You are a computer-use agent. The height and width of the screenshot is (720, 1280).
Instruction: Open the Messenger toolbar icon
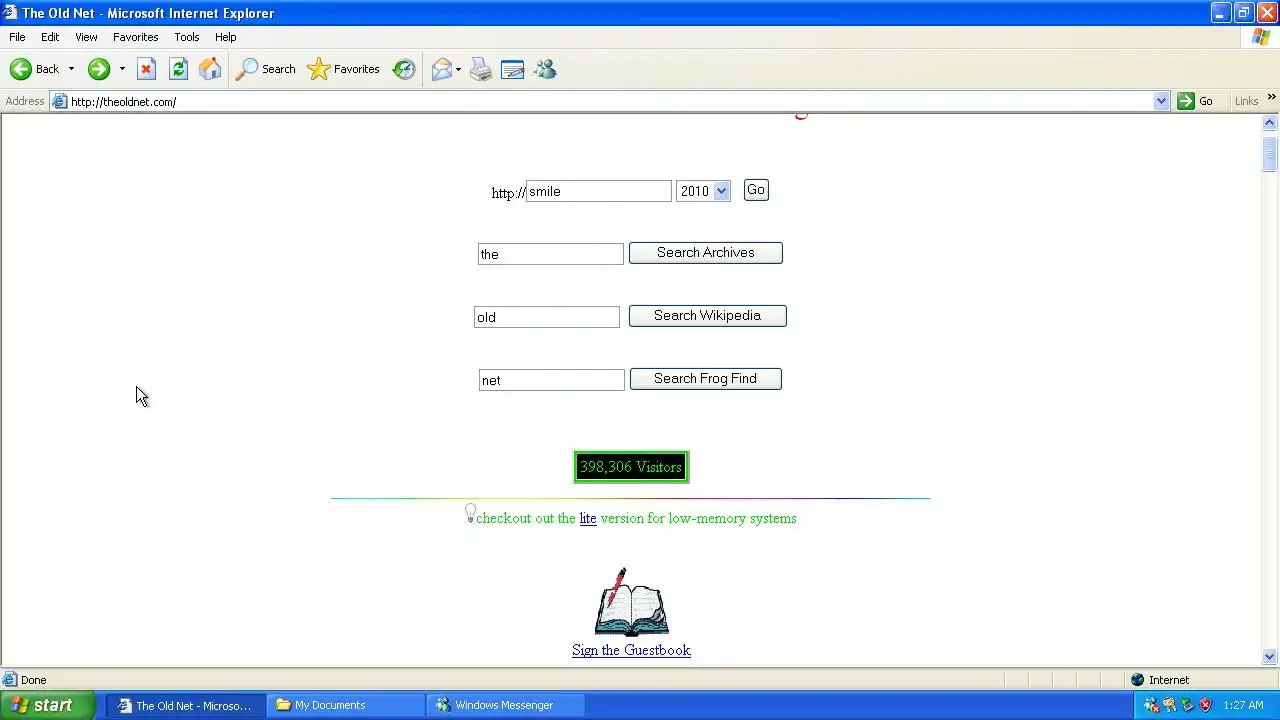pos(545,69)
